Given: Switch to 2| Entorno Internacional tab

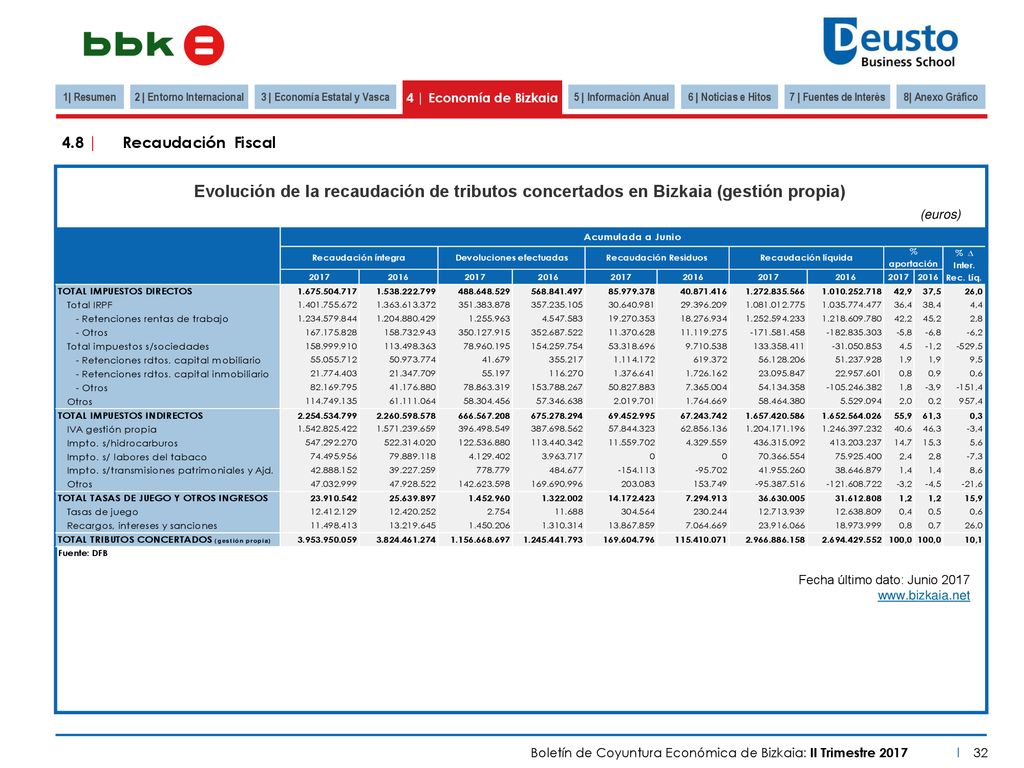Looking at the screenshot, I should pos(189,97).
